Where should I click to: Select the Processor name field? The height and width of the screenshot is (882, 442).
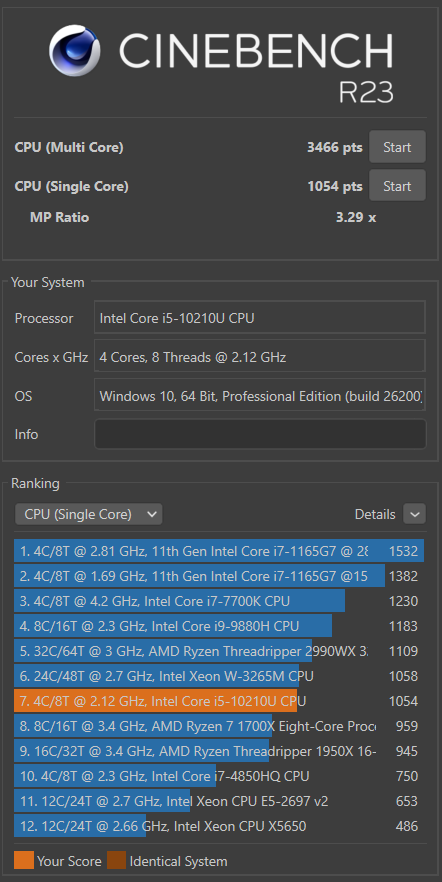[260, 318]
